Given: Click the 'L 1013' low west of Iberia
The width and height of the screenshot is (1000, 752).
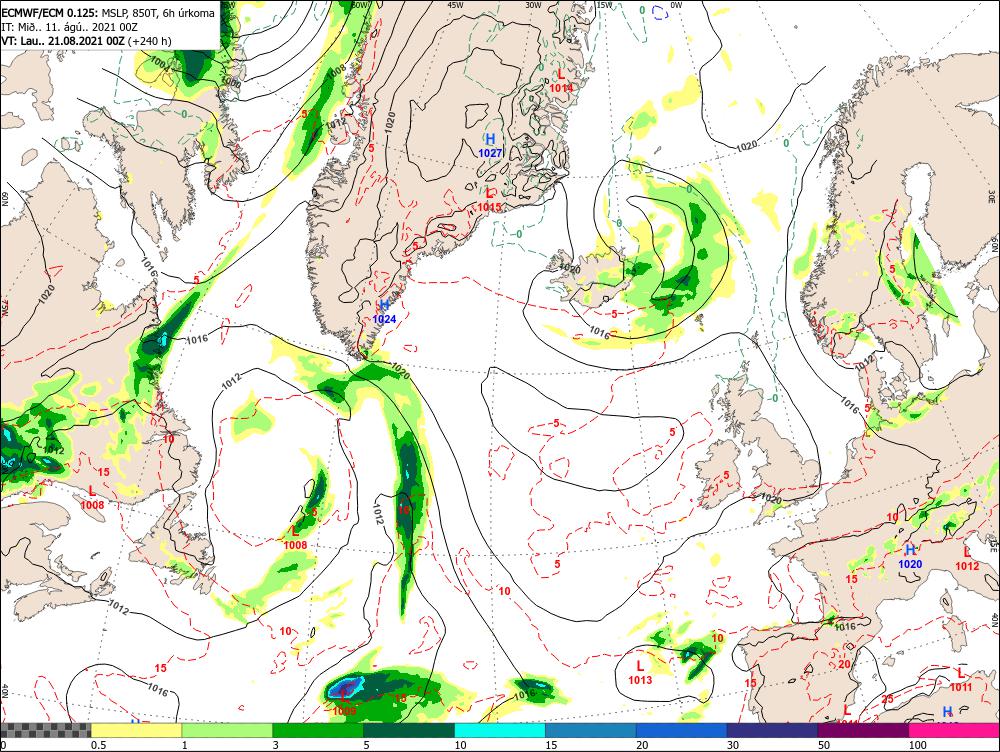Looking at the screenshot, I should click(640, 673).
